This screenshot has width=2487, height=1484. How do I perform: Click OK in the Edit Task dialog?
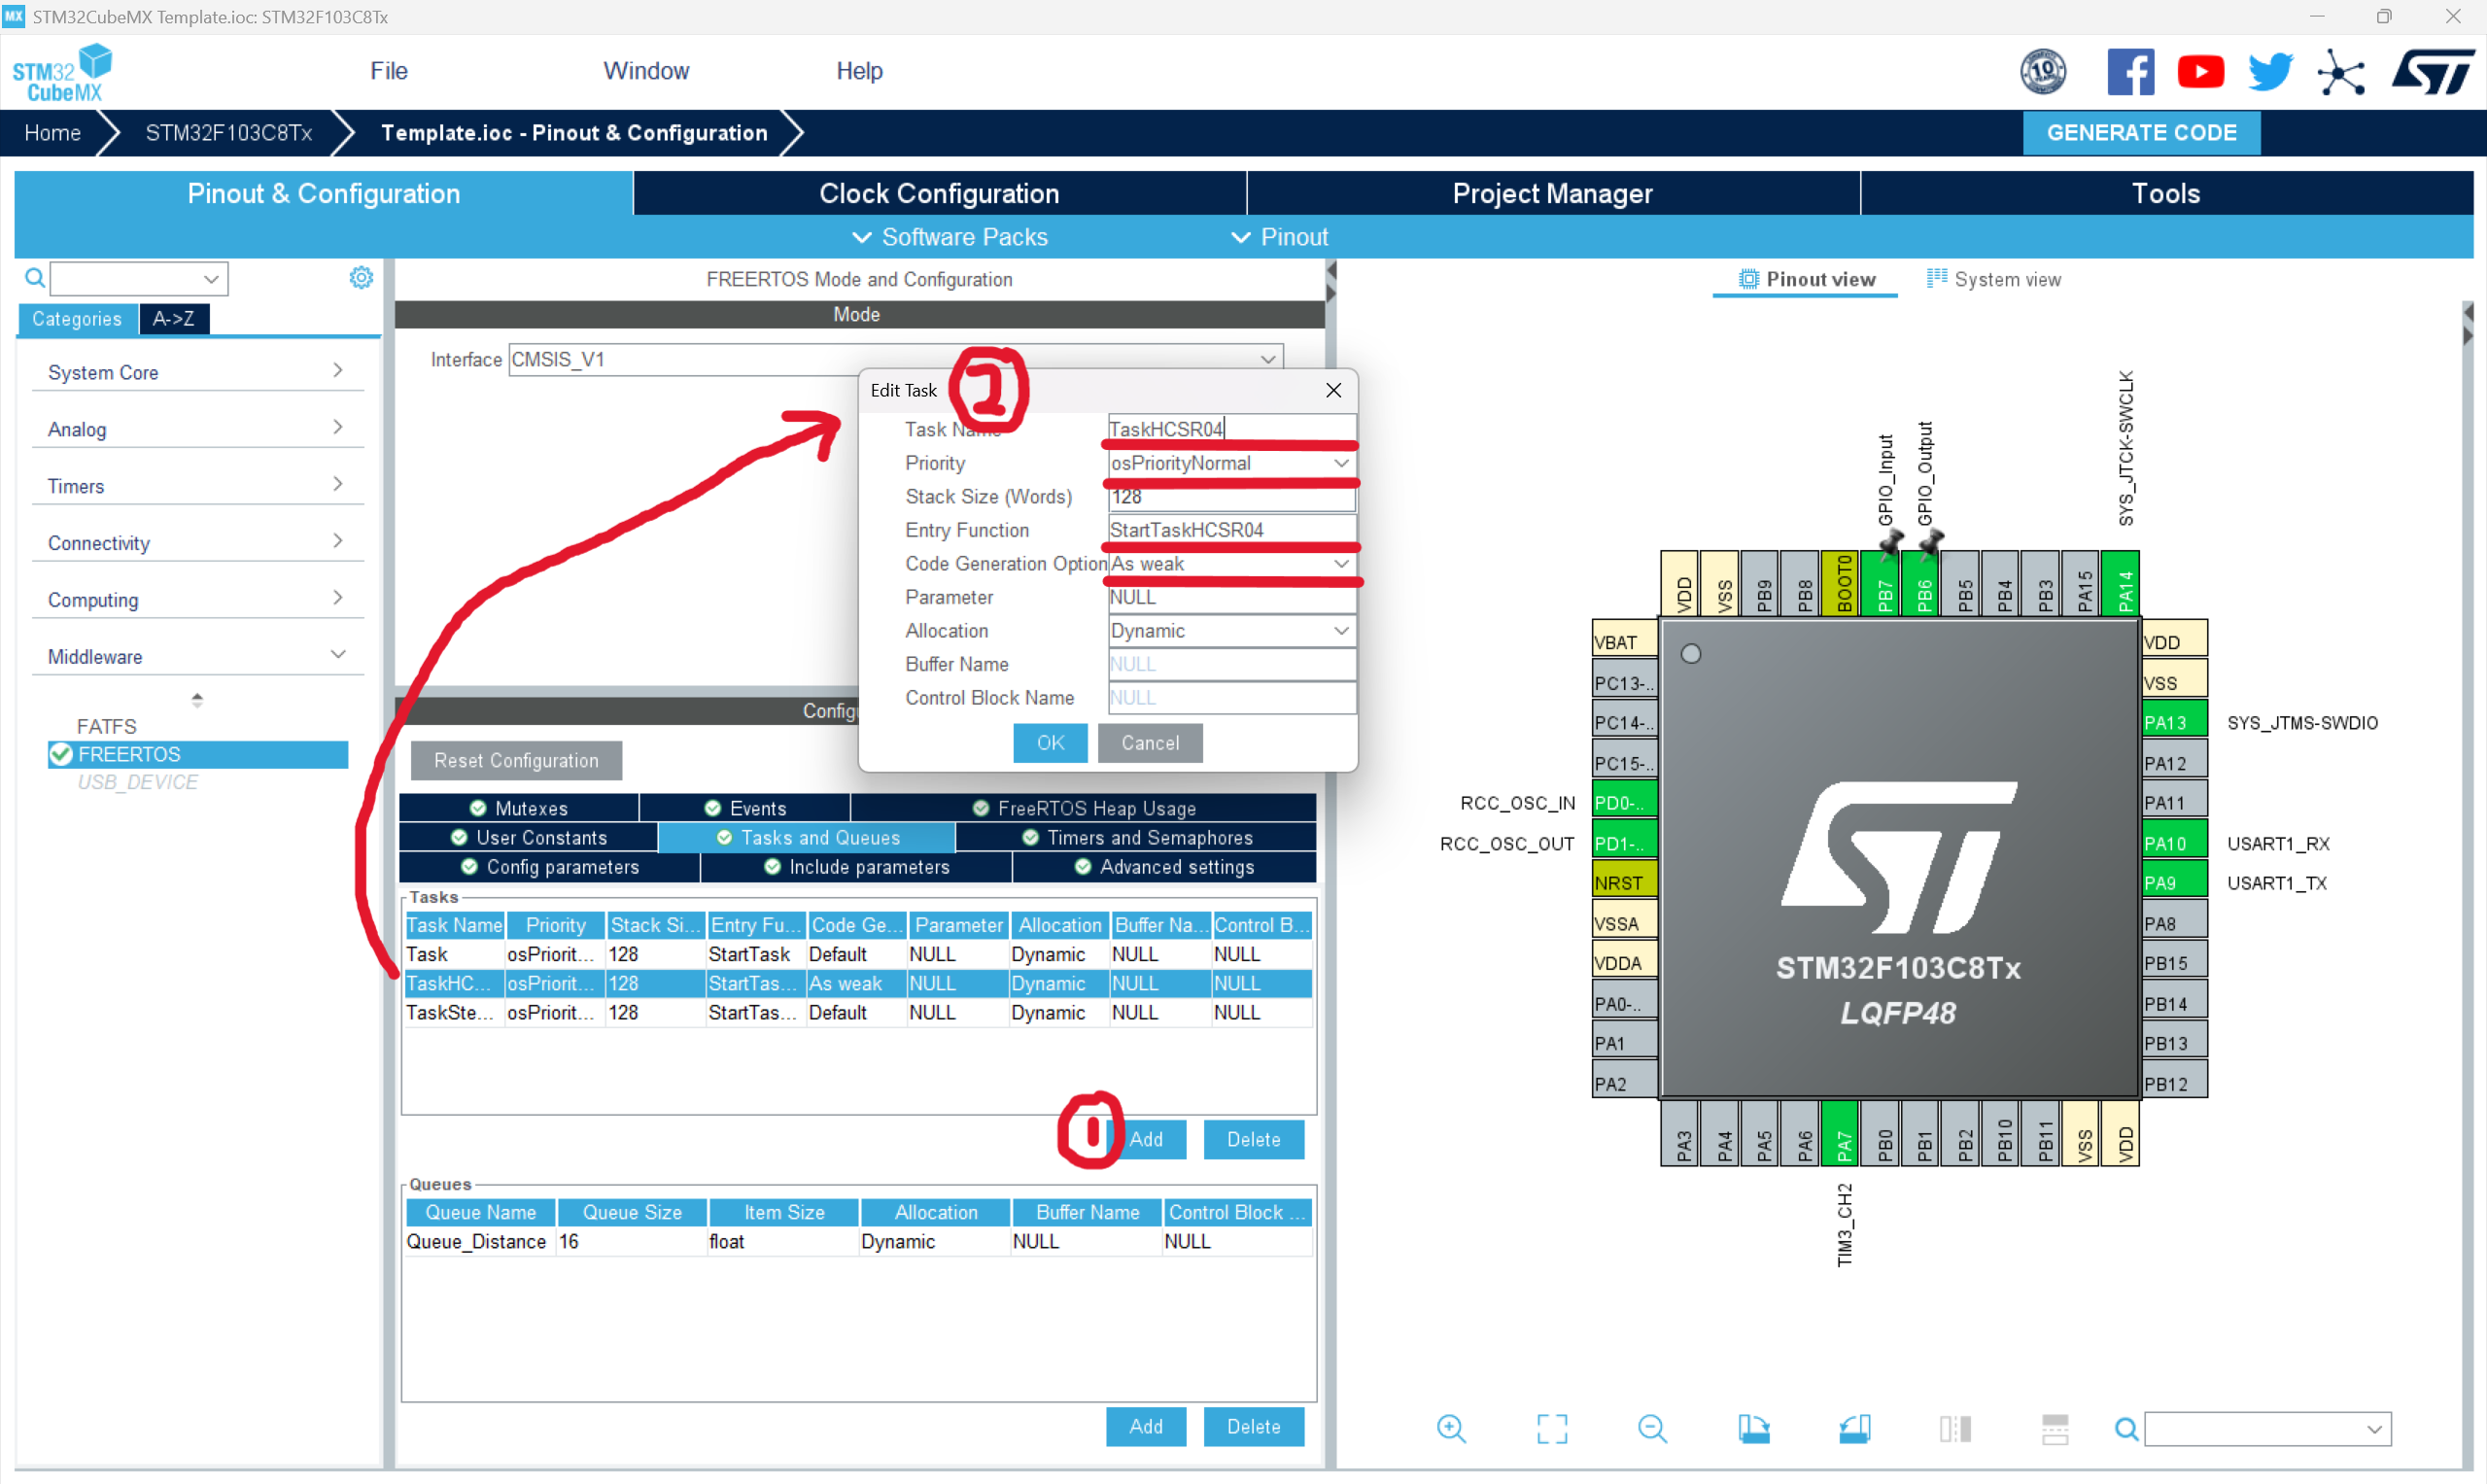tap(1049, 743)
